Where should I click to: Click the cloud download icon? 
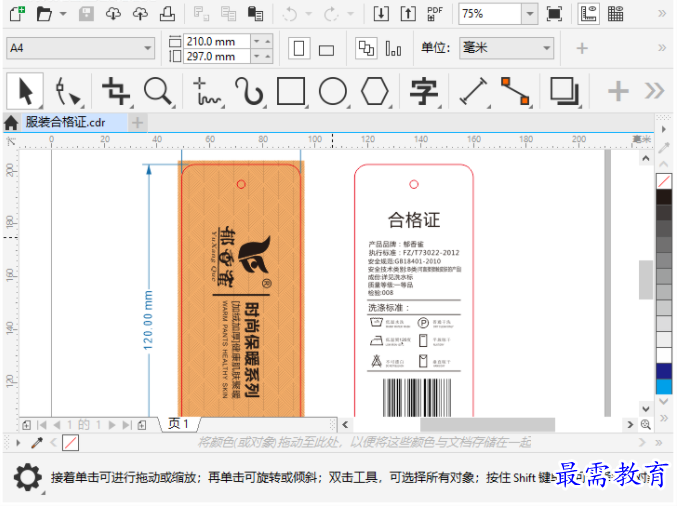coord(113,14)
